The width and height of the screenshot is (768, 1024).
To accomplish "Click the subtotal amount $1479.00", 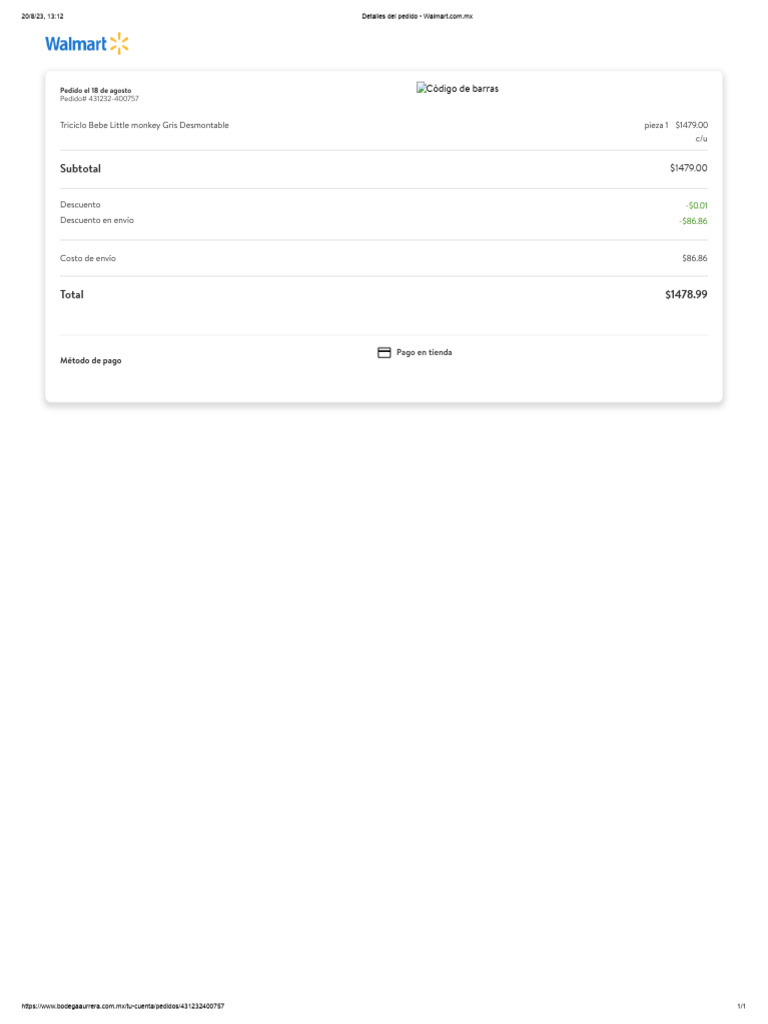I will pos(688,169).
